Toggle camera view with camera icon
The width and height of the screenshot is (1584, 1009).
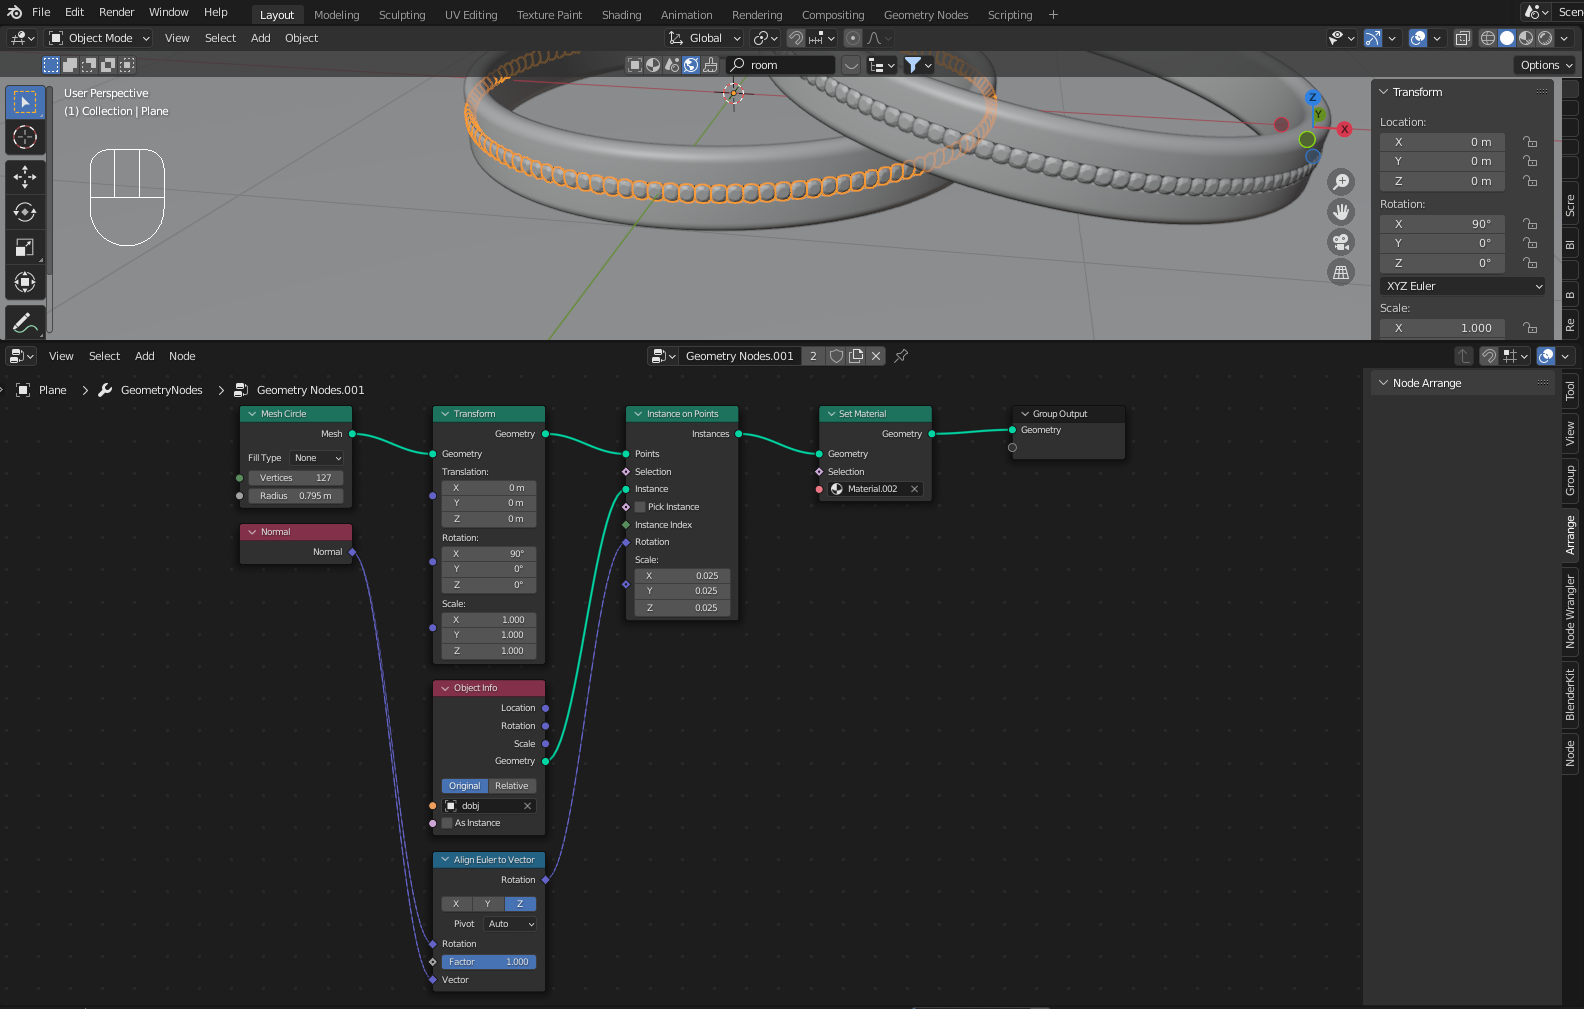(x=1341, y=242)
